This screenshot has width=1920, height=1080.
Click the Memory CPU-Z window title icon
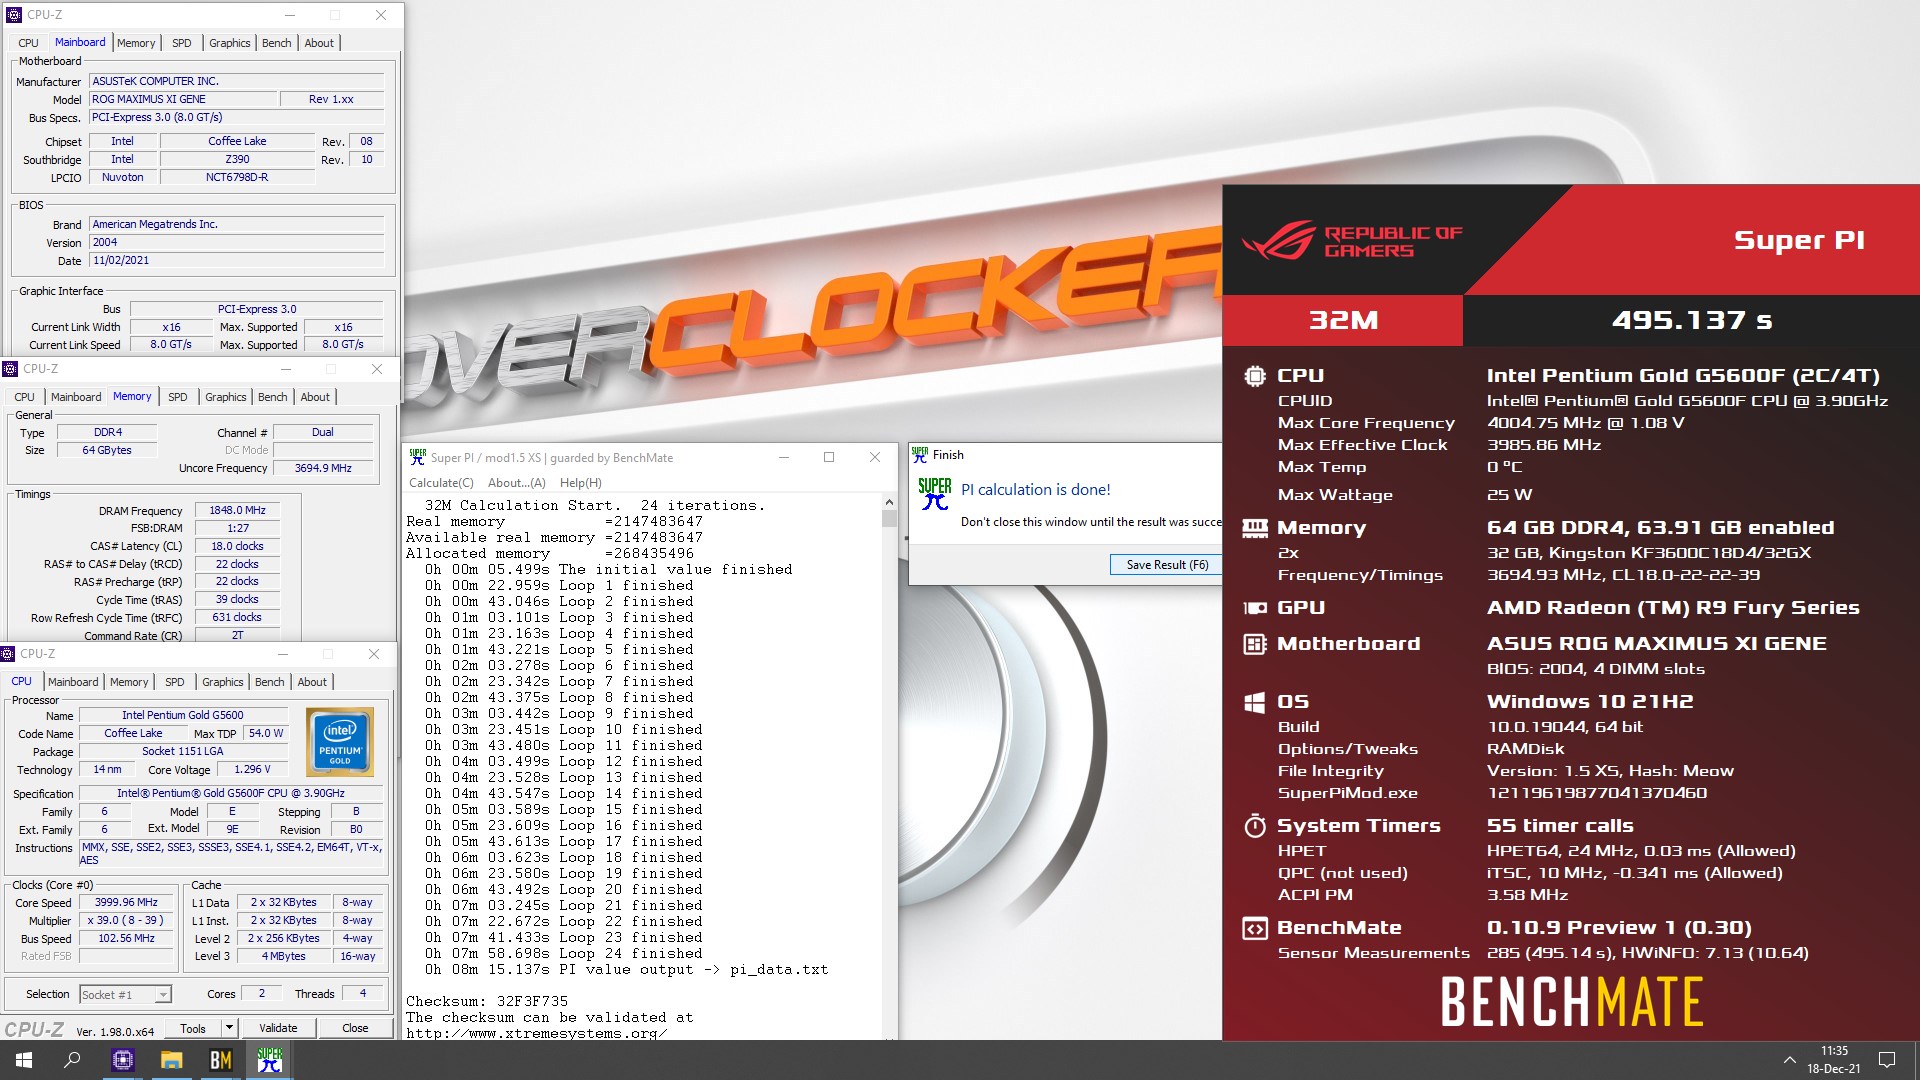coord(10,369)
